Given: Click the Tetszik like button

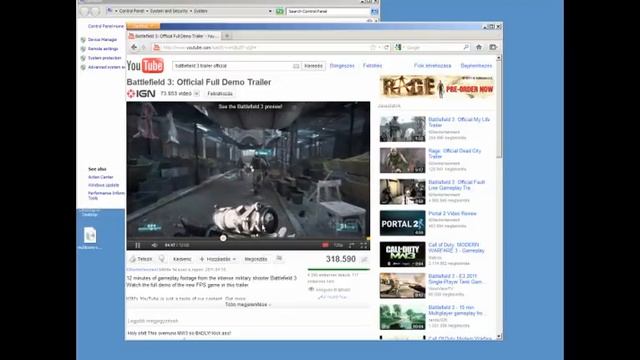Looking at the screenshot, I should tap(141, 259).
